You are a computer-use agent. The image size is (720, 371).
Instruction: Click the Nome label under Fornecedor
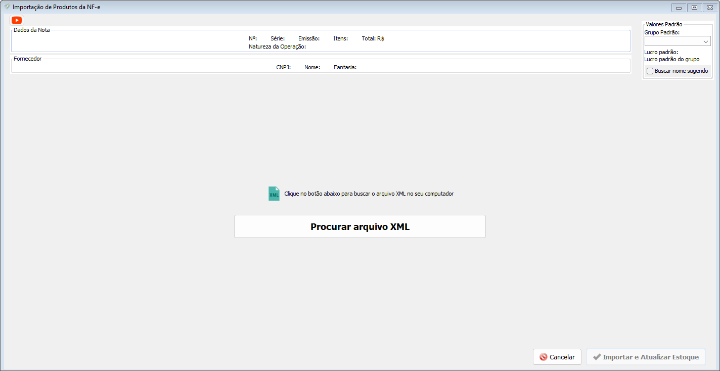pyautogui.click(x=312, y=67)
